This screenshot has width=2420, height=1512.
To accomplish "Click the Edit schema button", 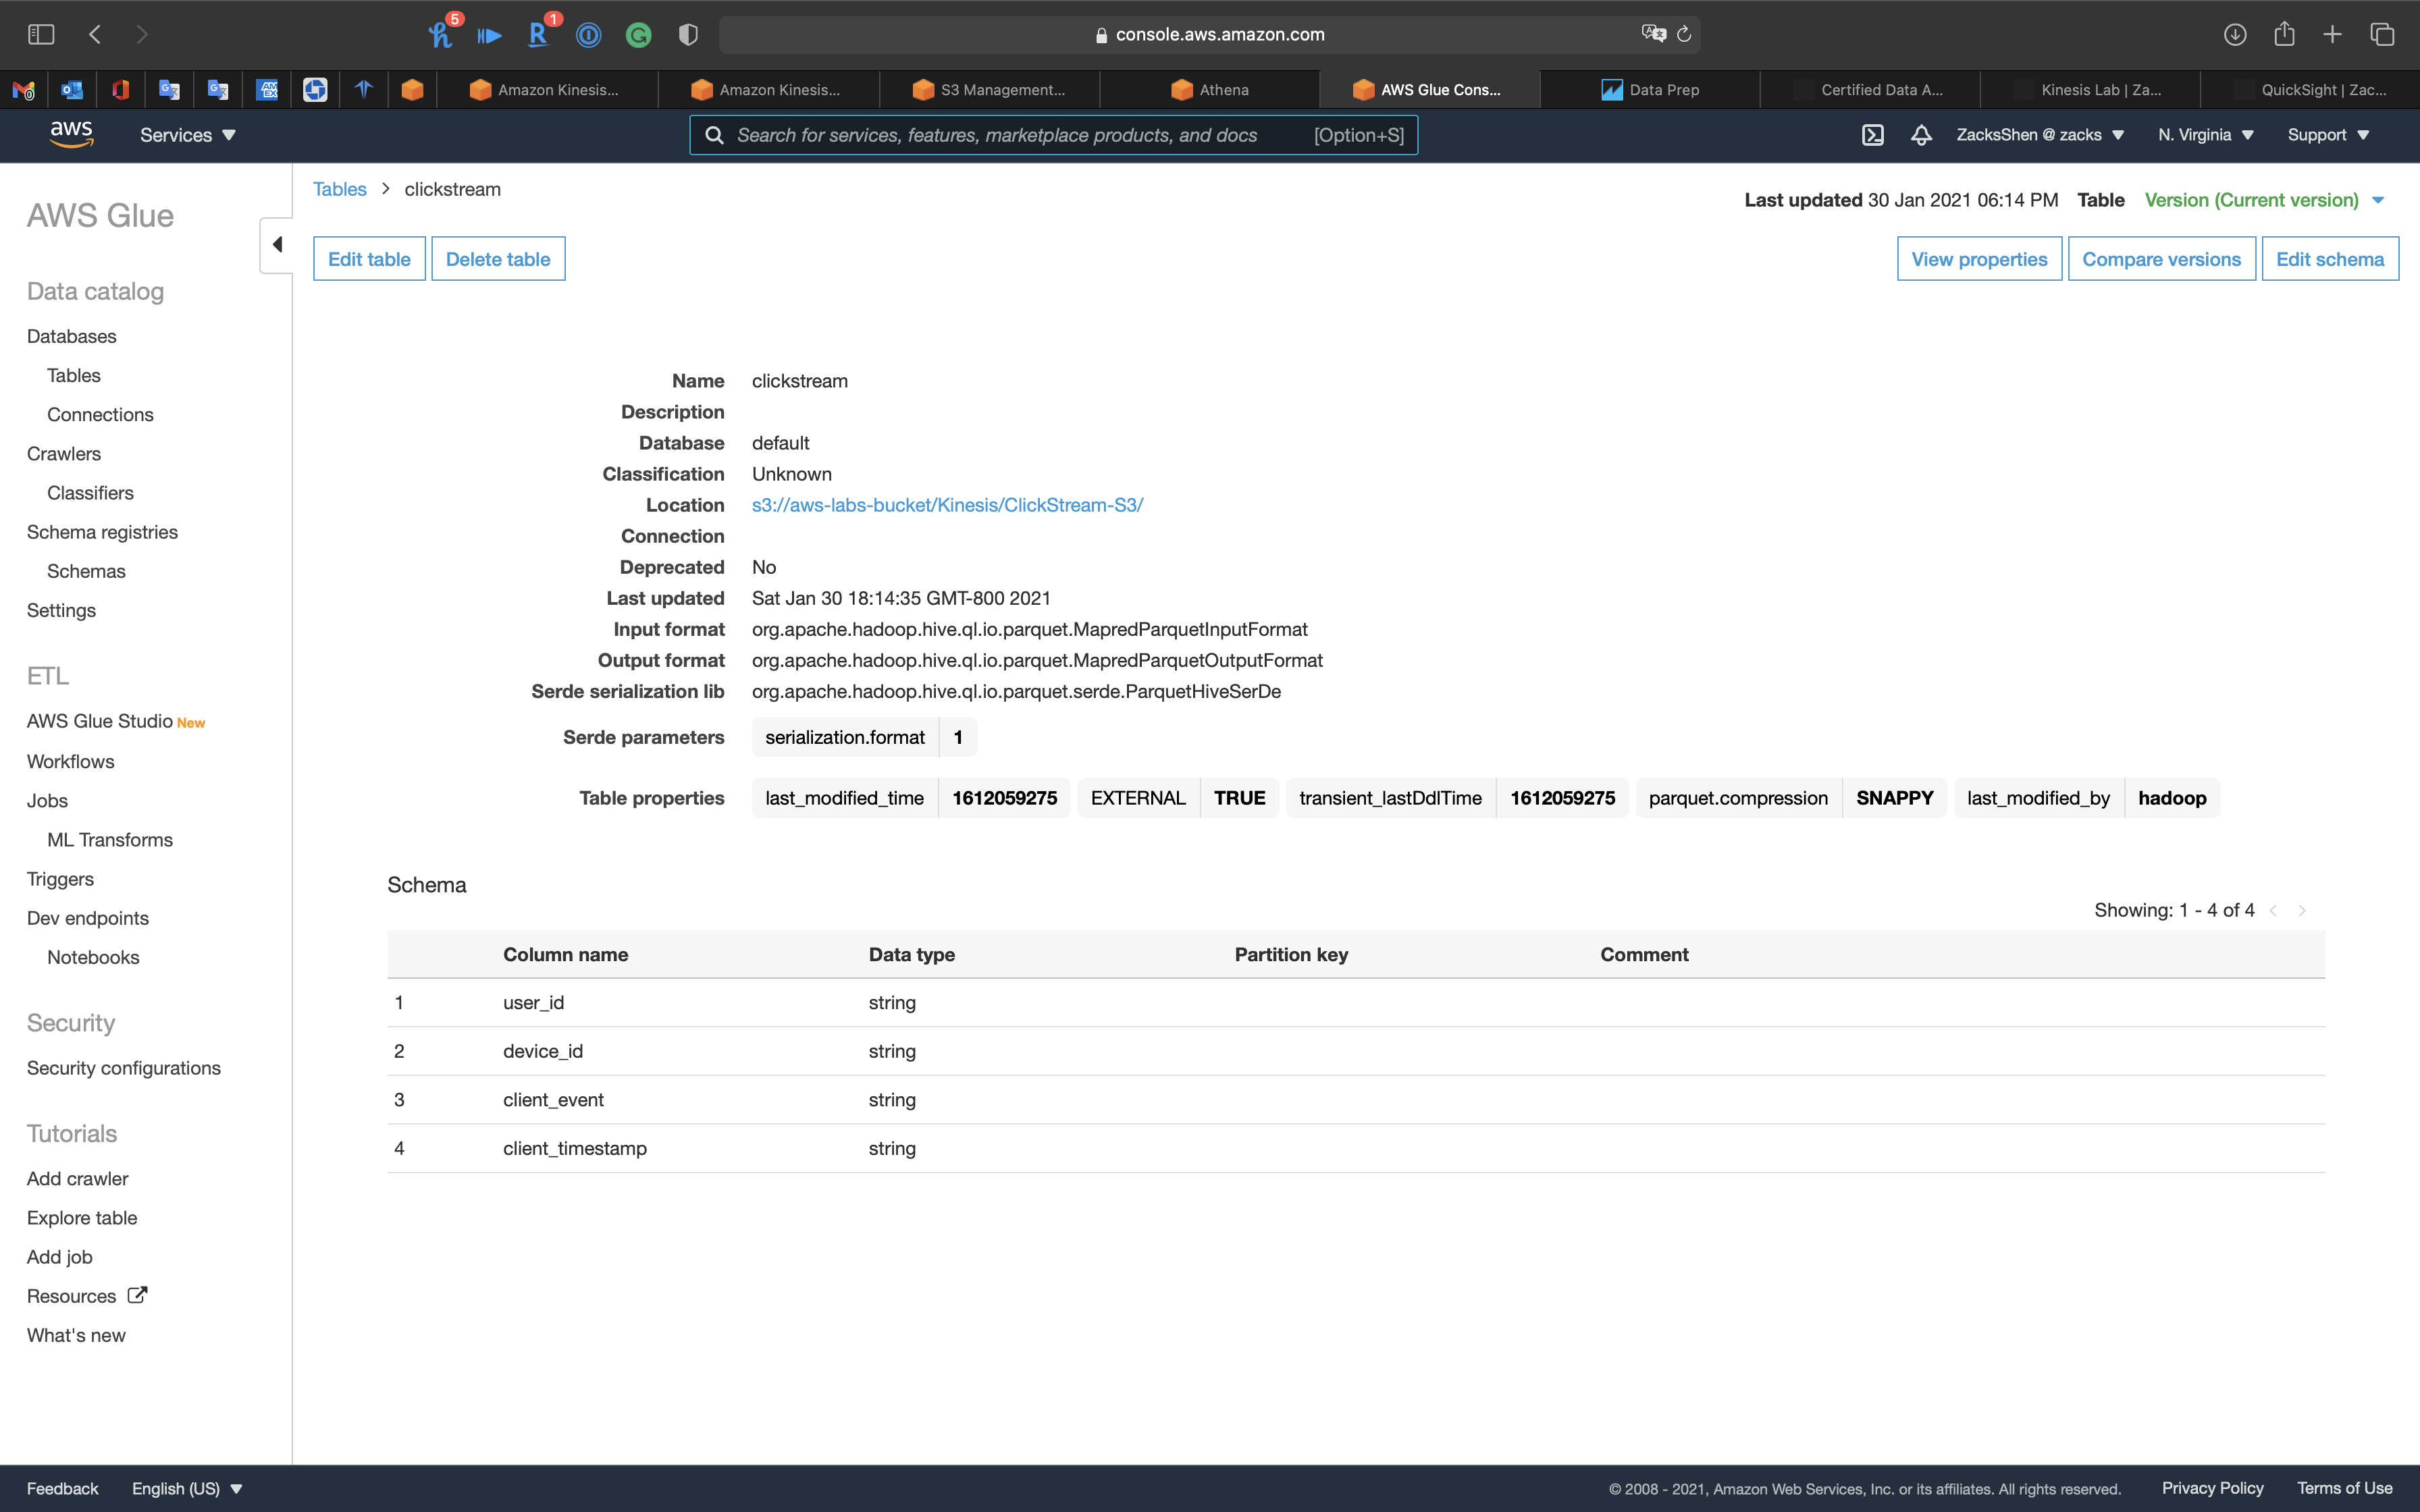I will pyautogui.click(x=2329, y=259).
